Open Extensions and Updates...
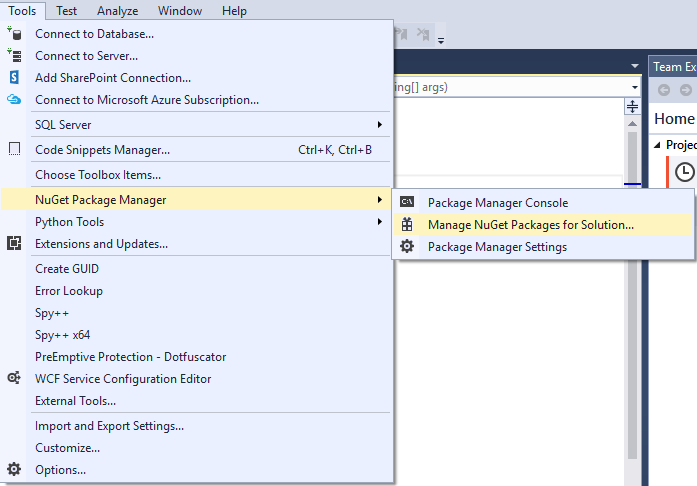The image size is (697, 486). coord(196,244)
